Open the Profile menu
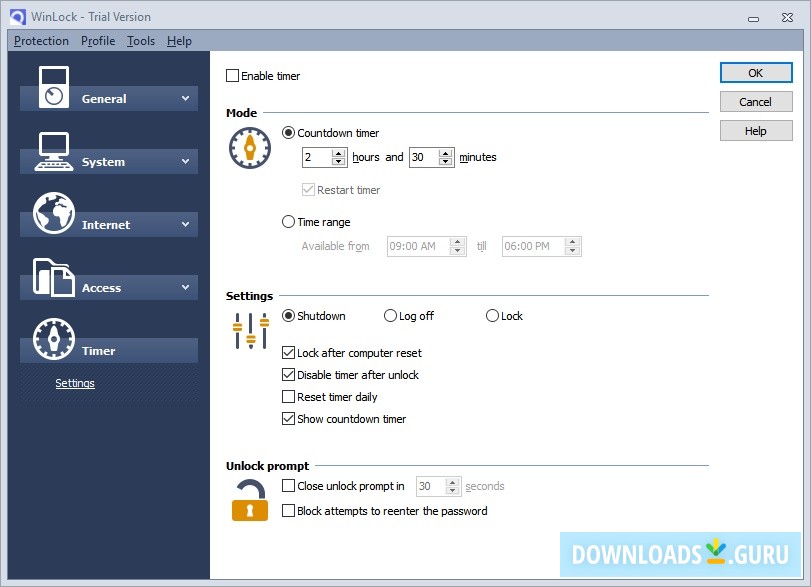Screen dimensions: 811x587 98,41
